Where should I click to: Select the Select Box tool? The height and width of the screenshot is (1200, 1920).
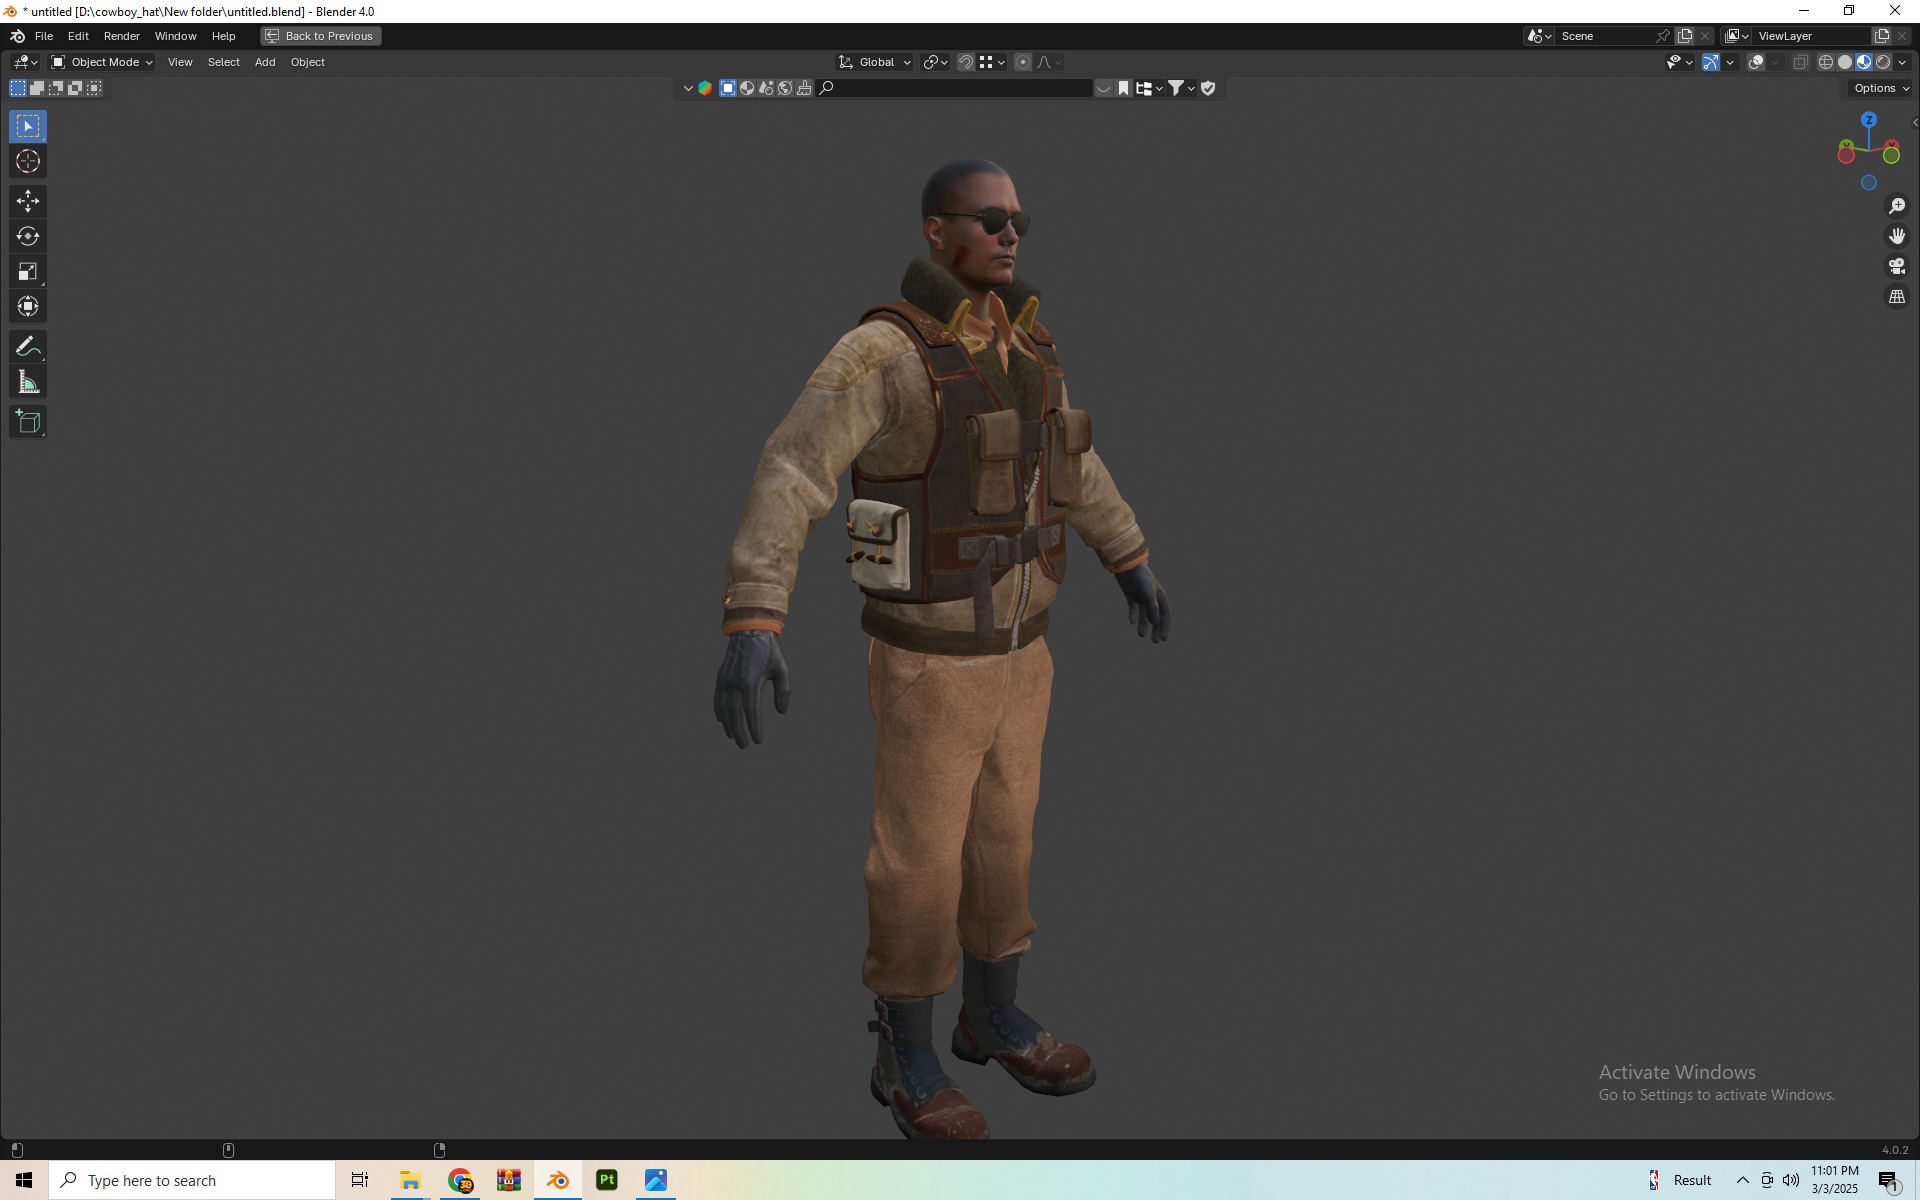coord(28,126)
